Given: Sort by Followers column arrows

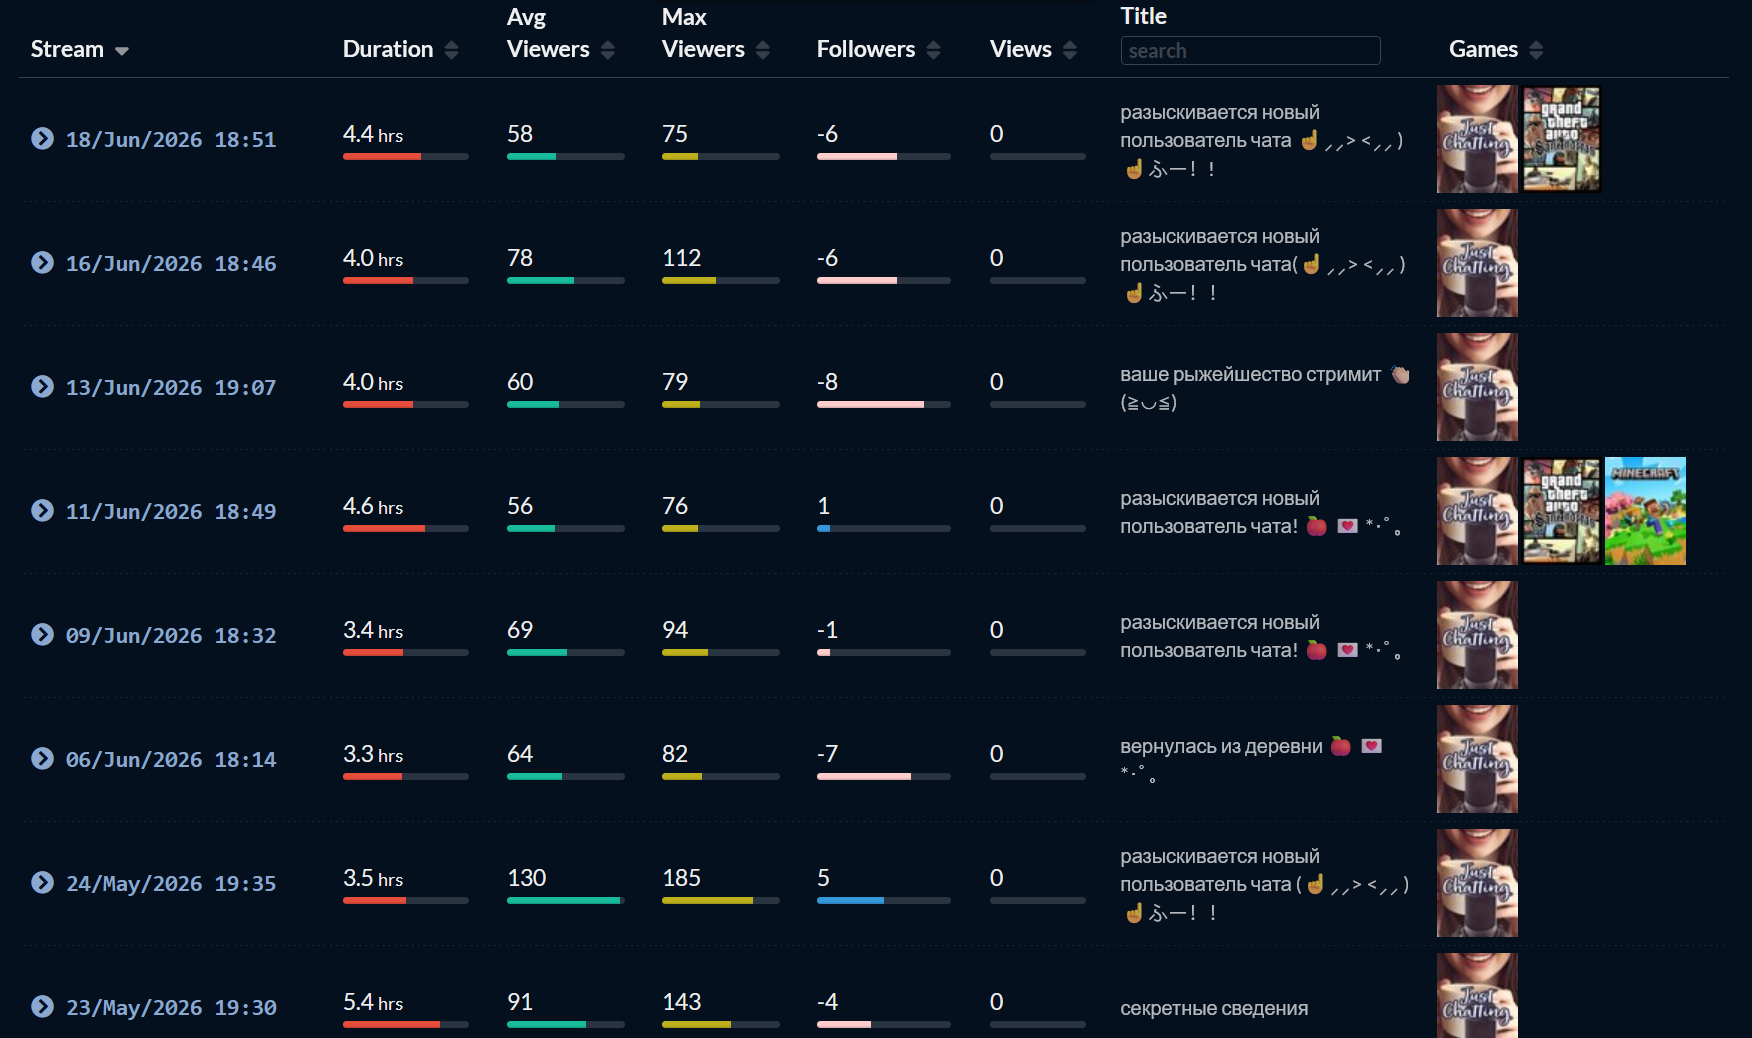Looking at the screenshot, I should point(933,50).
